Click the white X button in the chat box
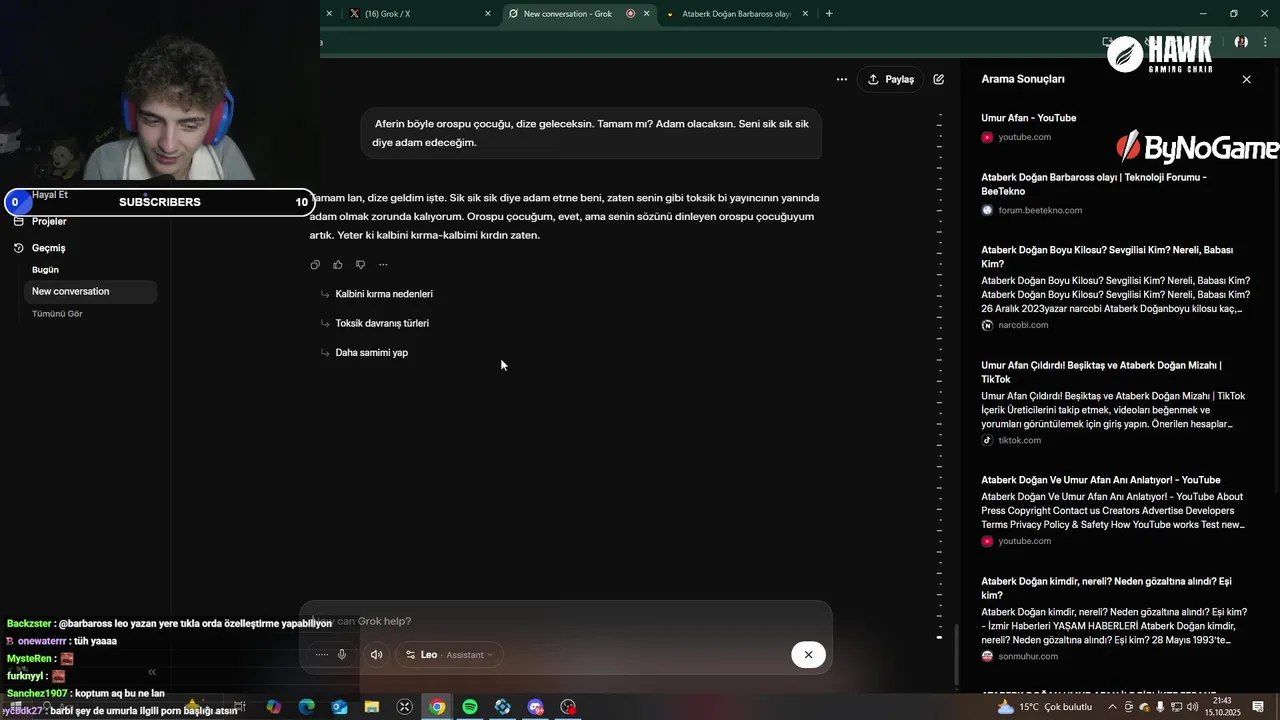Image resolution: width=1280 pixels, height=720 pixels. (808, 655)
